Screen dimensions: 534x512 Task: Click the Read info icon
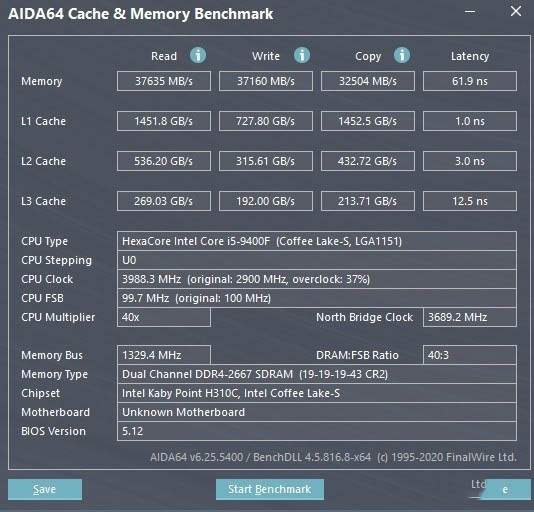pos(198,55)
